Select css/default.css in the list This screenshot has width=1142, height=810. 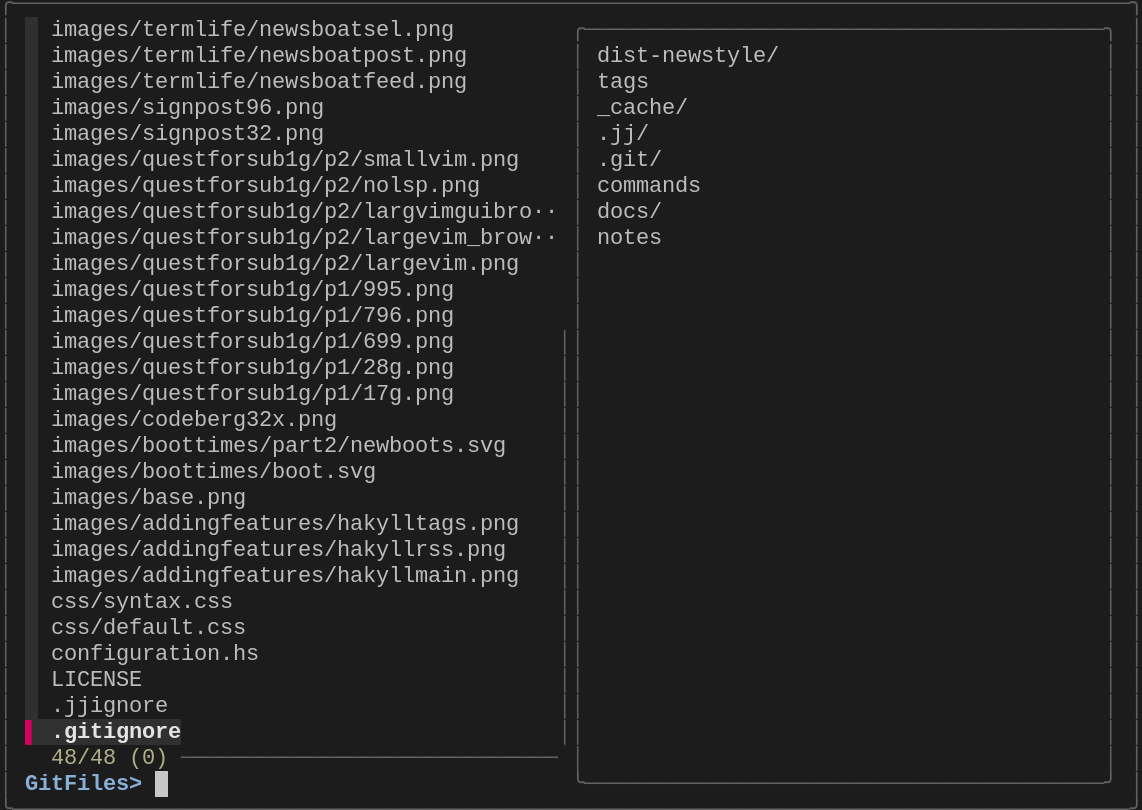[148, 627]
